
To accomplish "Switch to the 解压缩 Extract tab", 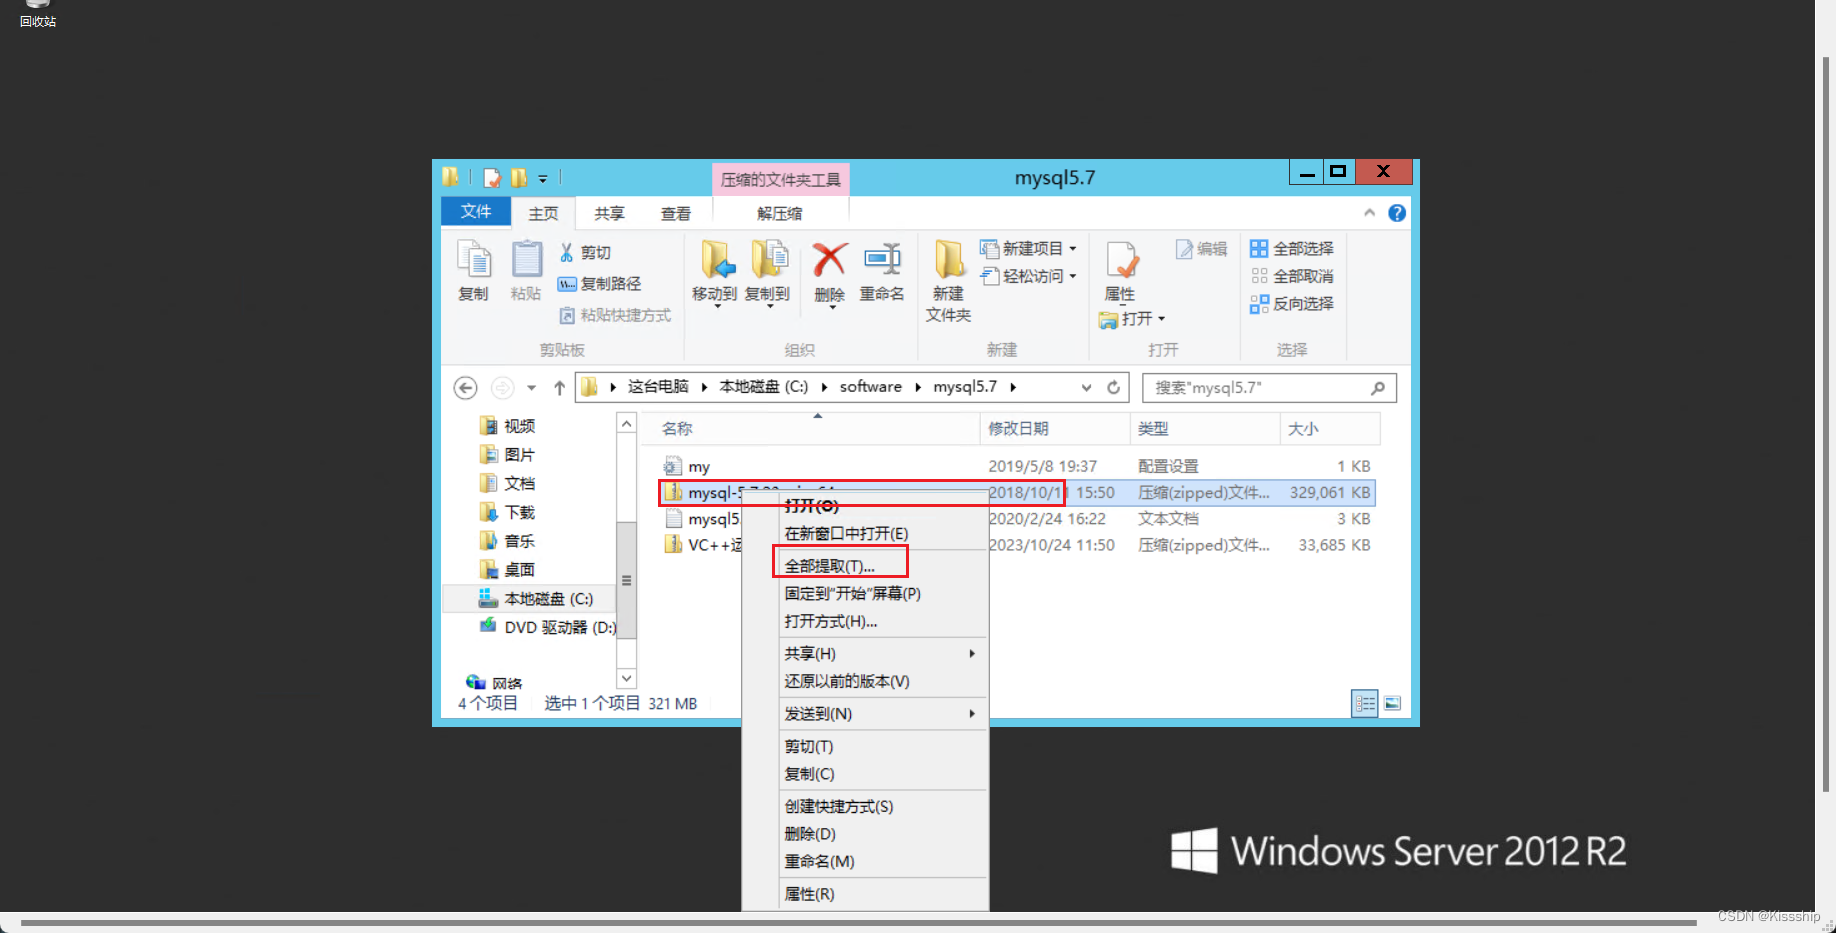I will (780, 213).
